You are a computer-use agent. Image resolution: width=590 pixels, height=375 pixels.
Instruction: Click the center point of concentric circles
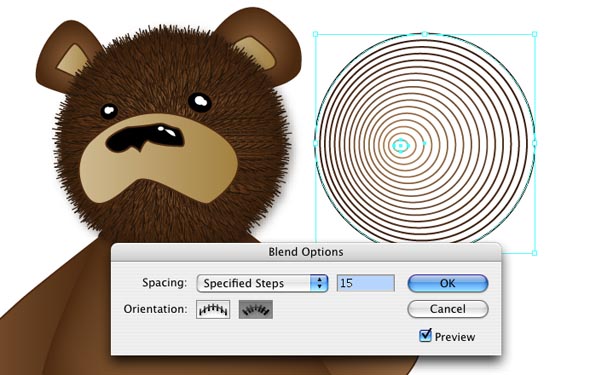click(401, 145)
